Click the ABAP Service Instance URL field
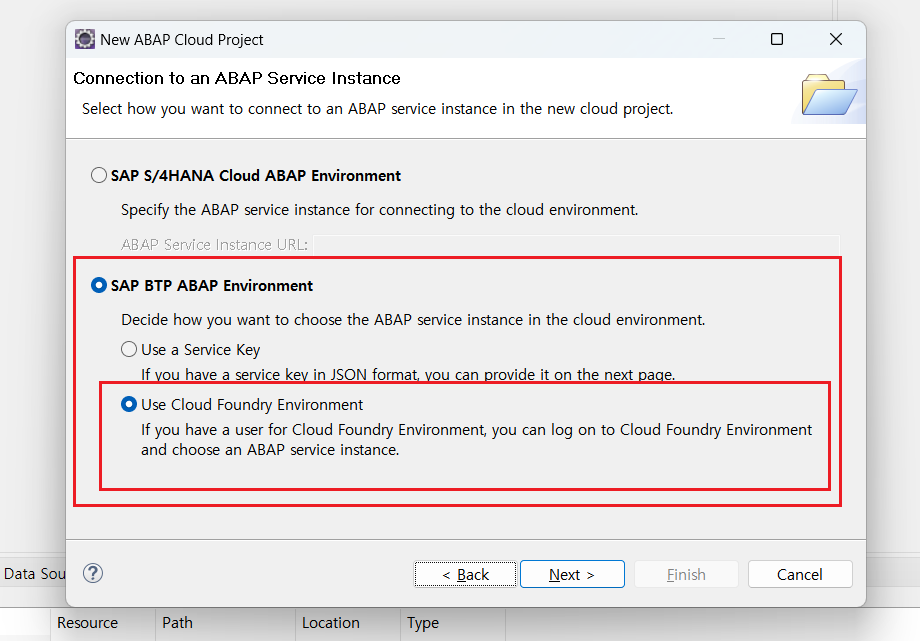 tap(576, 244)
